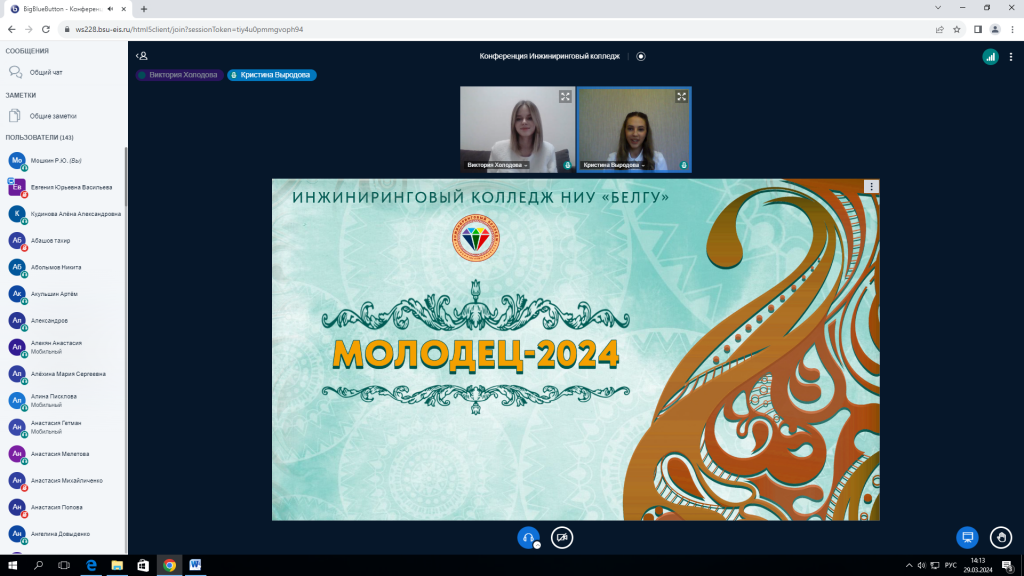
Task: Bookmark this page with star icon
Action: pyautogui.click(x=957, y=29)
